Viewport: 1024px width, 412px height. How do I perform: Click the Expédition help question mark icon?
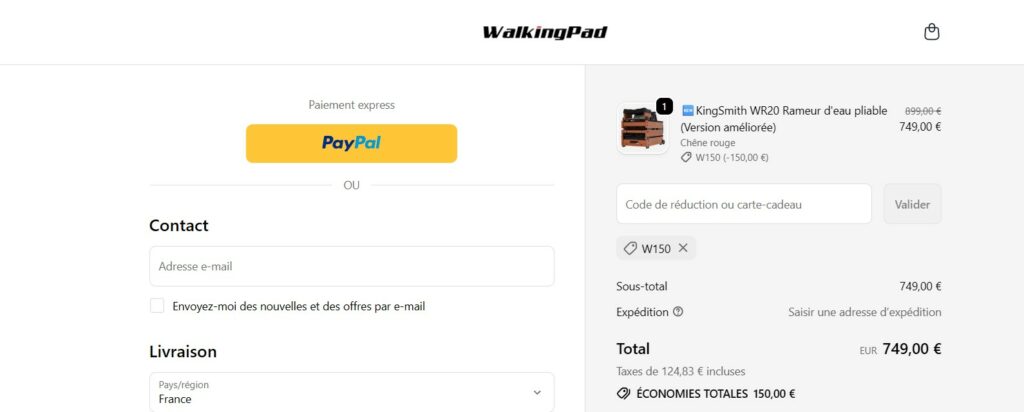(678, 312)
